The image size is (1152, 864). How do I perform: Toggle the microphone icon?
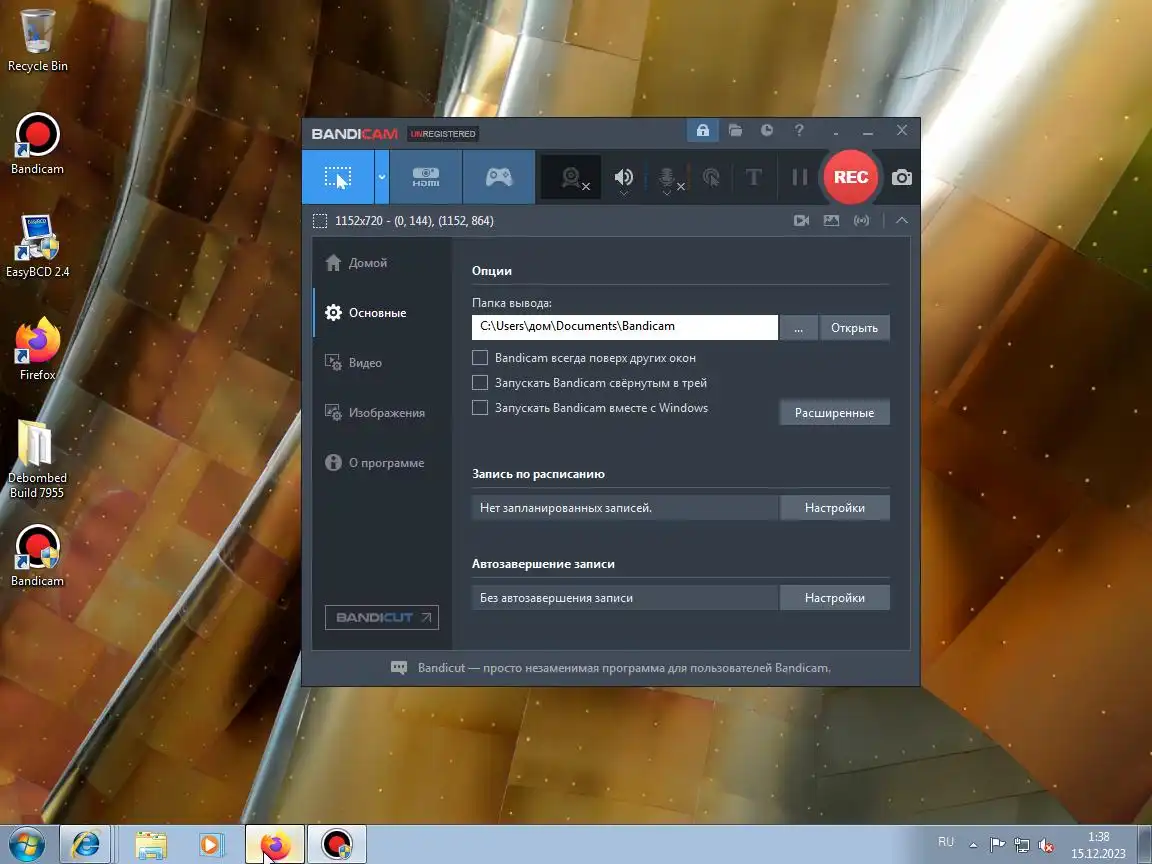click(x=666, y=177)
